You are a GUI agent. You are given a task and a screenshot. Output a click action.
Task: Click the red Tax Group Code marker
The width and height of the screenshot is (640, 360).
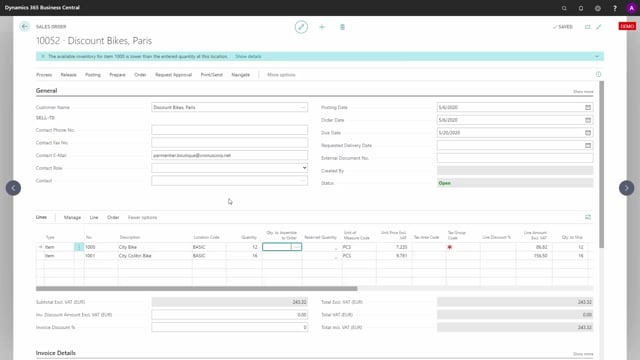450,247
